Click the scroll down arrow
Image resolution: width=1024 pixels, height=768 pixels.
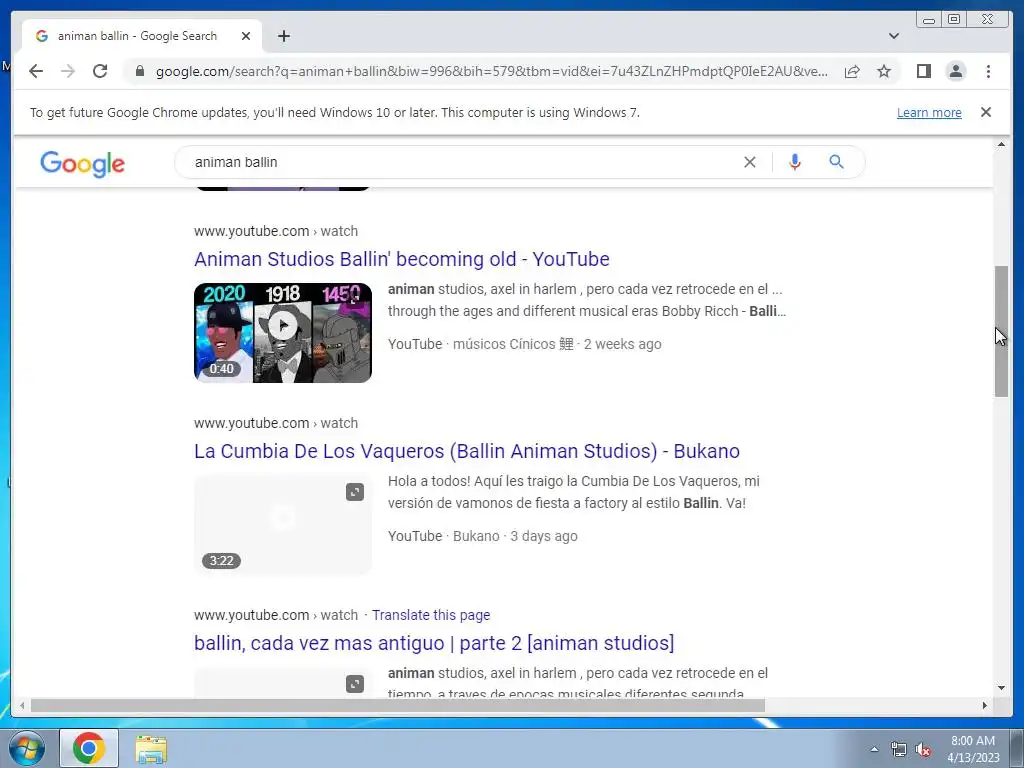pyautogui.click(x=1001, y=688)
